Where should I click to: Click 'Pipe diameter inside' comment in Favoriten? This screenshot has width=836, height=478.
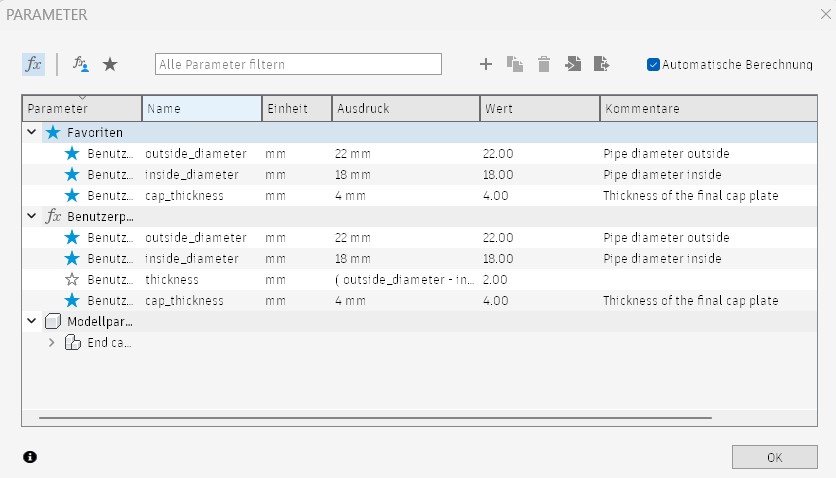point(662,174)
